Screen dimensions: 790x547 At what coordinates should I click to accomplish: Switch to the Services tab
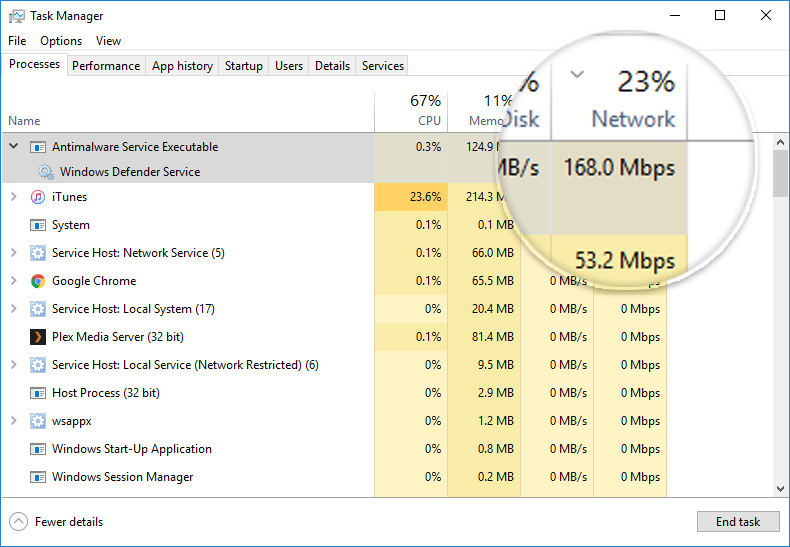pyautogui.click(x=382, y=66)
